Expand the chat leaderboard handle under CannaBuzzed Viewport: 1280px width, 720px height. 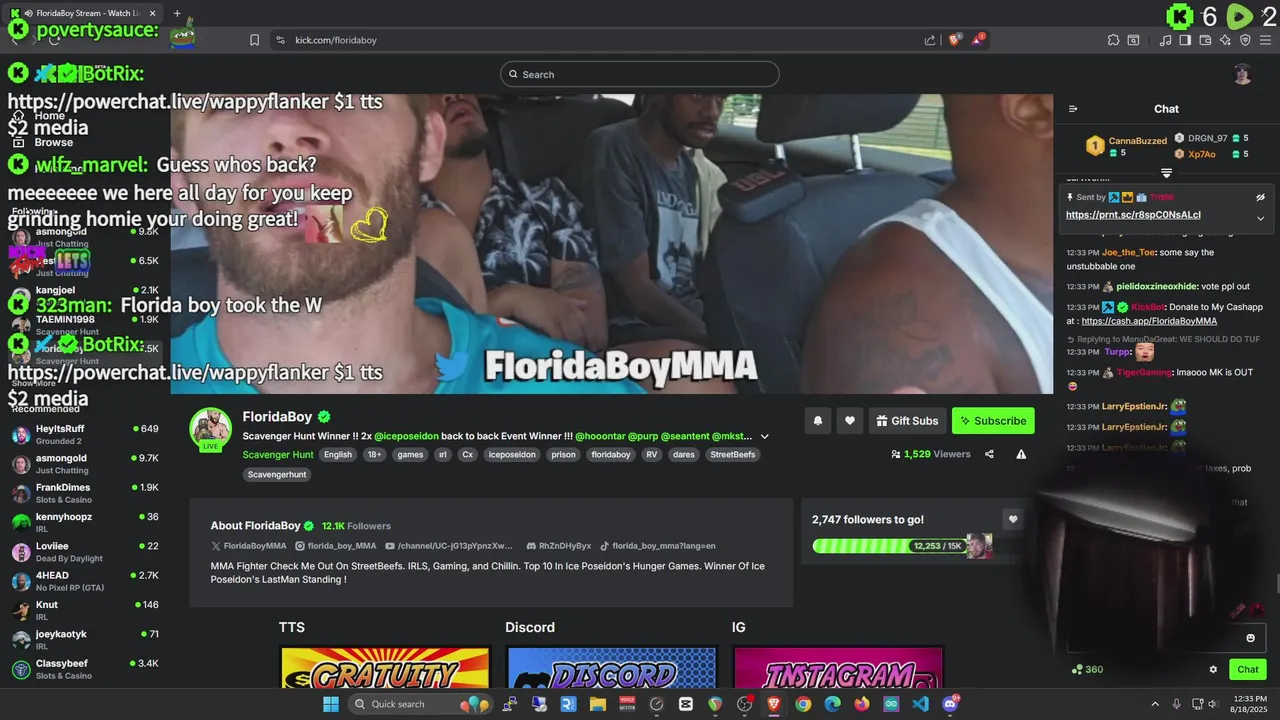pyautogui.click(x=1166, y=173)
